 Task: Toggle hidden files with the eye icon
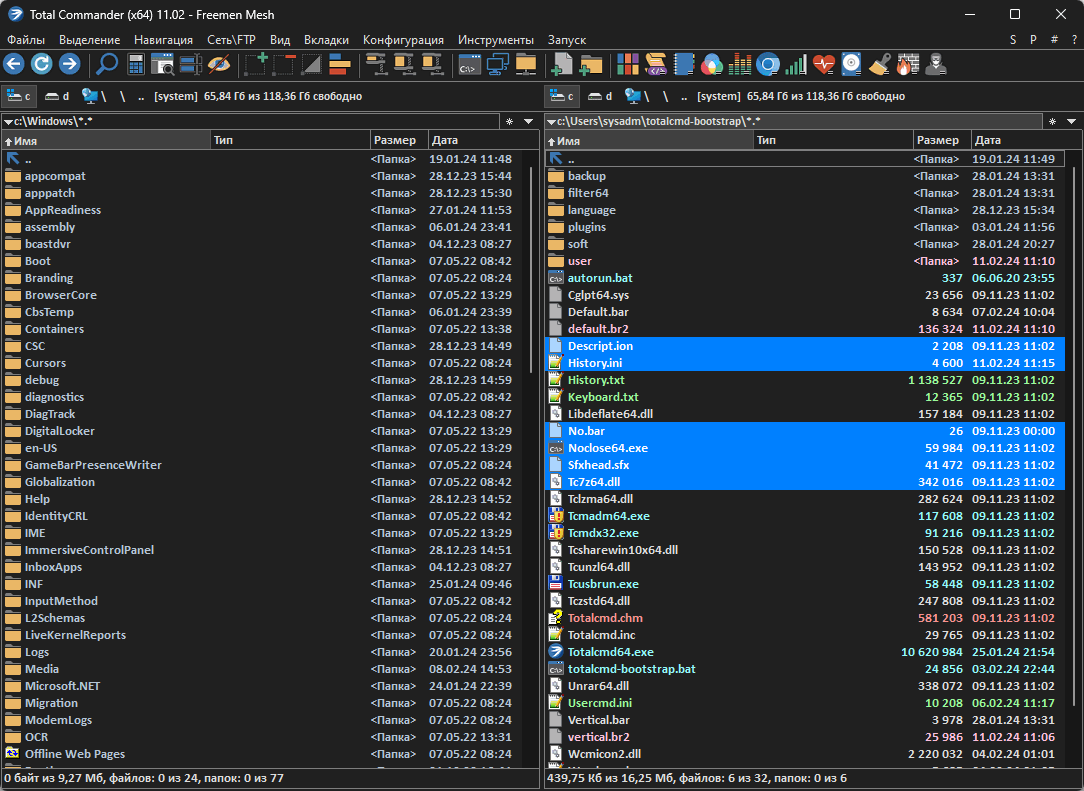tap(219, 65)
